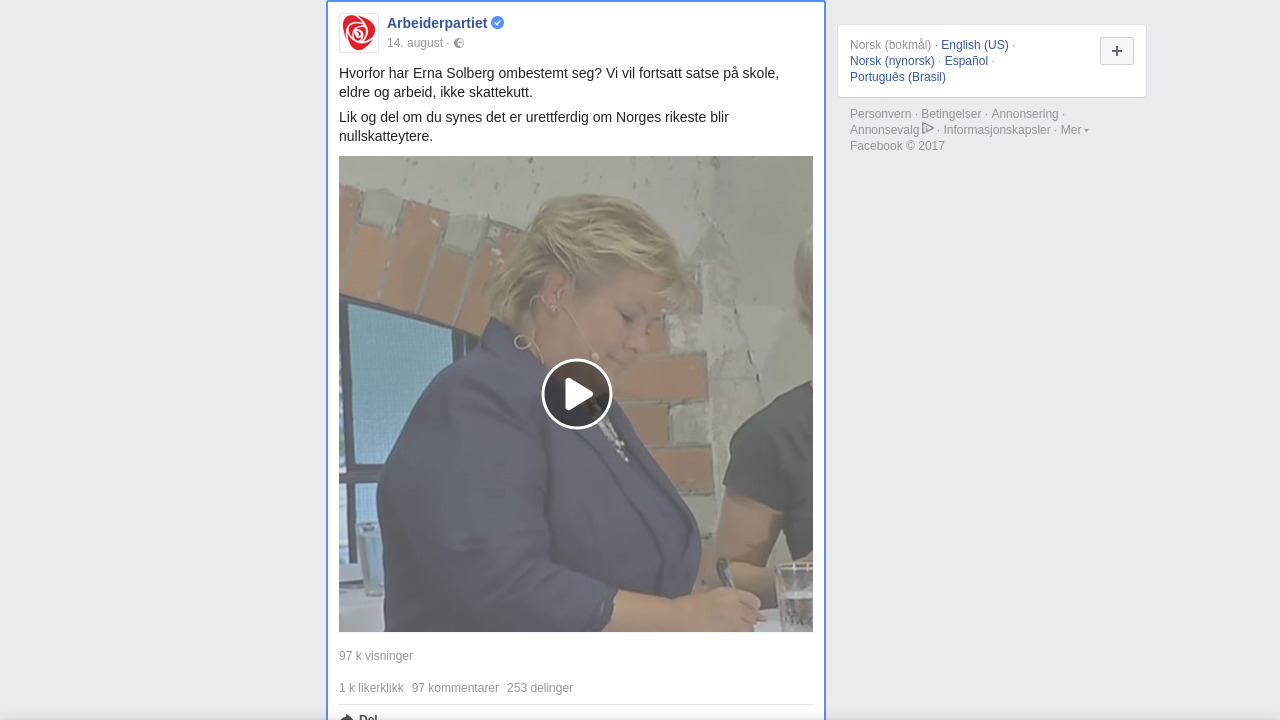This screenshot has width=1280, height=720.
Task: Open the 14. august post timestamp
Action: 415,43
